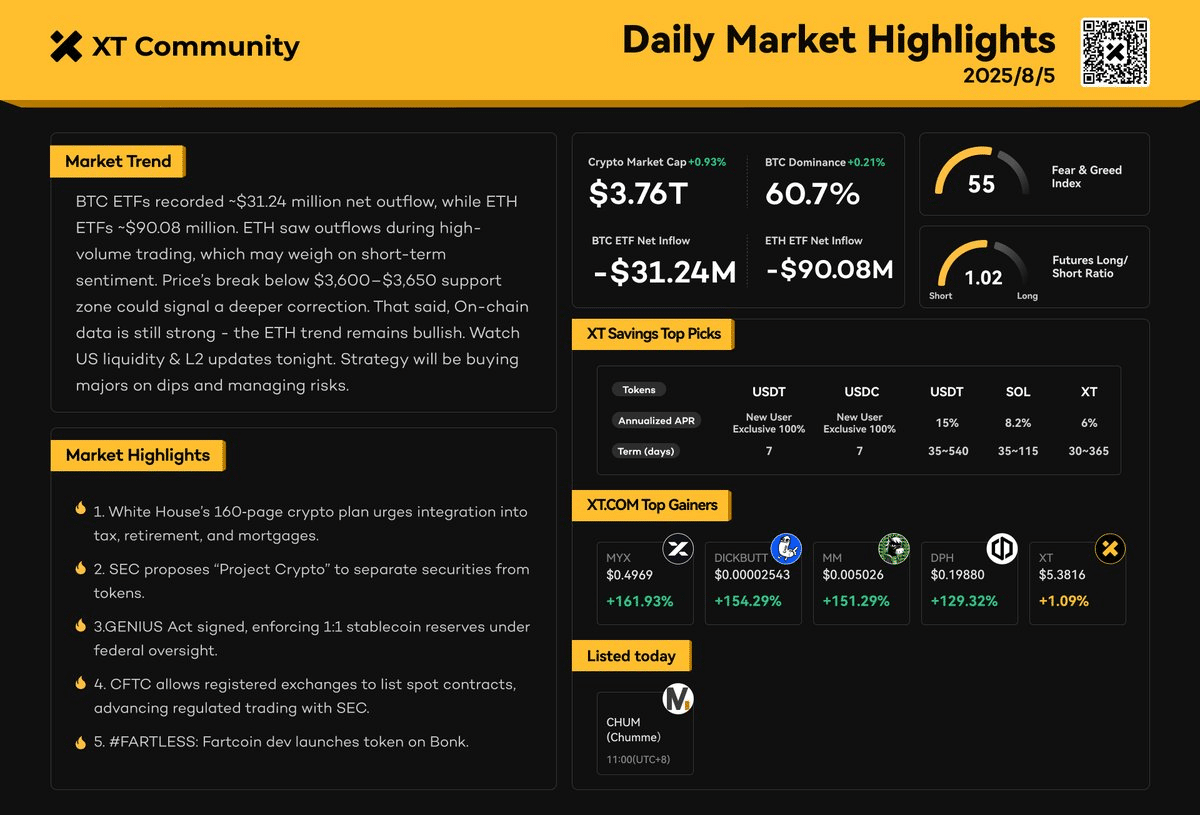The height and width of the screenshot is (815, 1200).
Task: Click the +0.93% market cap change
Action: pos(707,162)
